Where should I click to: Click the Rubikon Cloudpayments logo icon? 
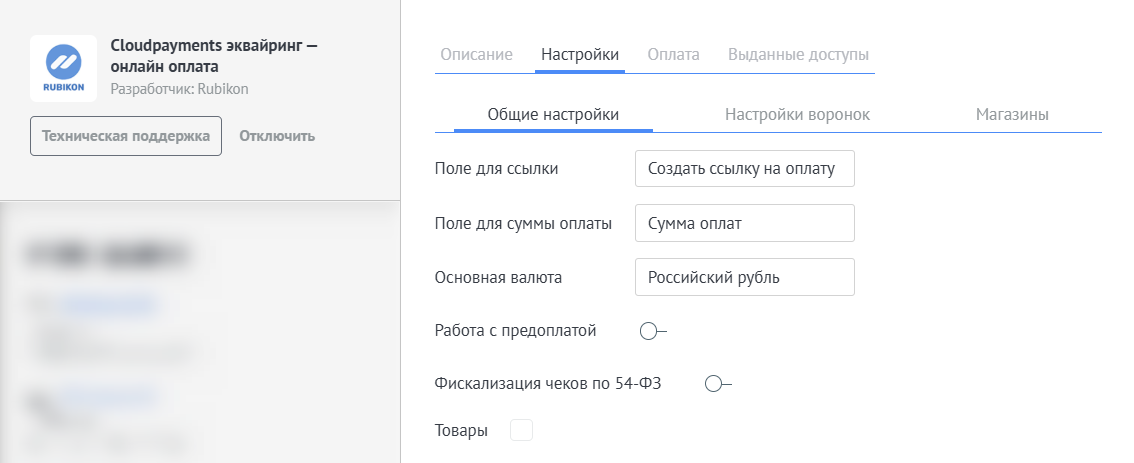64,68
